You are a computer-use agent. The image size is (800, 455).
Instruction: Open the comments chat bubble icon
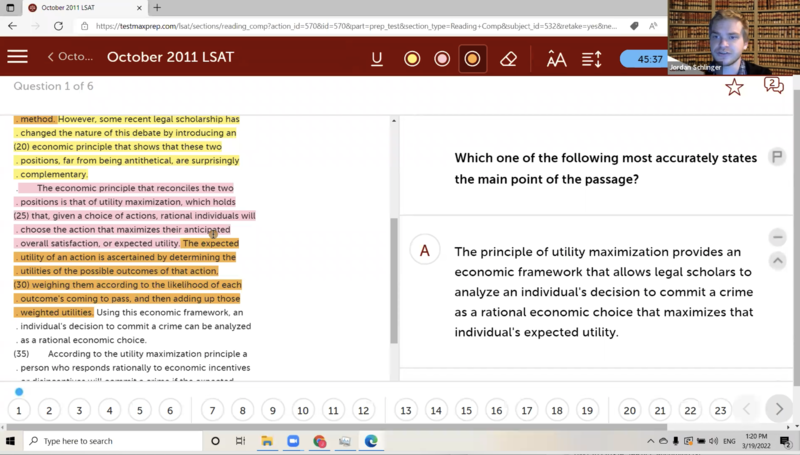(773, 86)
